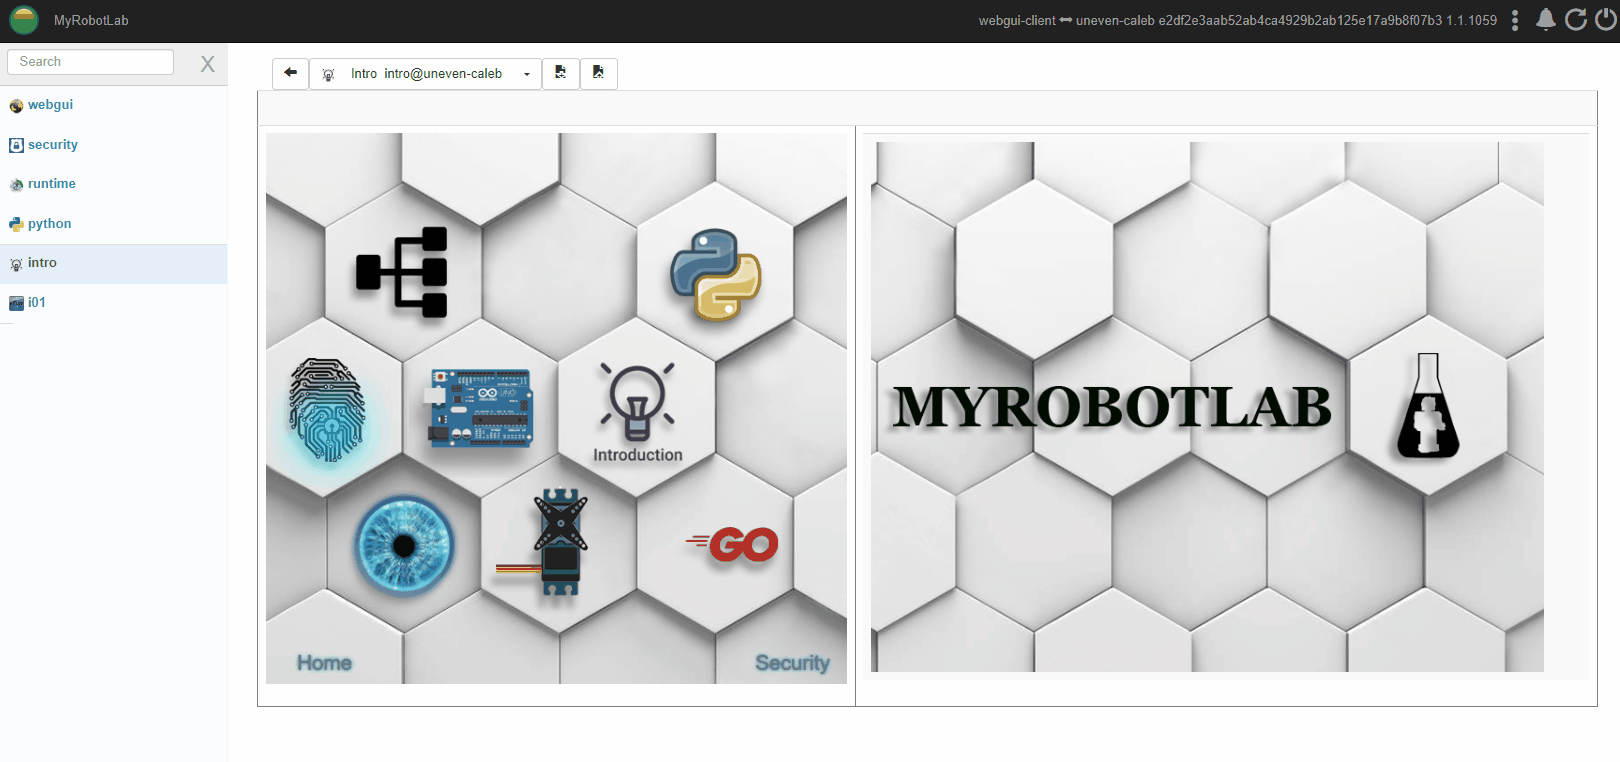The image size is (1620, 762).
Task: Click the Security link on the image
Action: tap(791, 663)
